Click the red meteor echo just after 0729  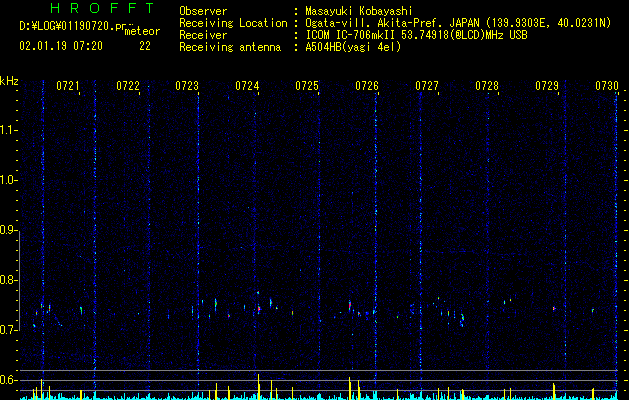[x=554, y=308]
